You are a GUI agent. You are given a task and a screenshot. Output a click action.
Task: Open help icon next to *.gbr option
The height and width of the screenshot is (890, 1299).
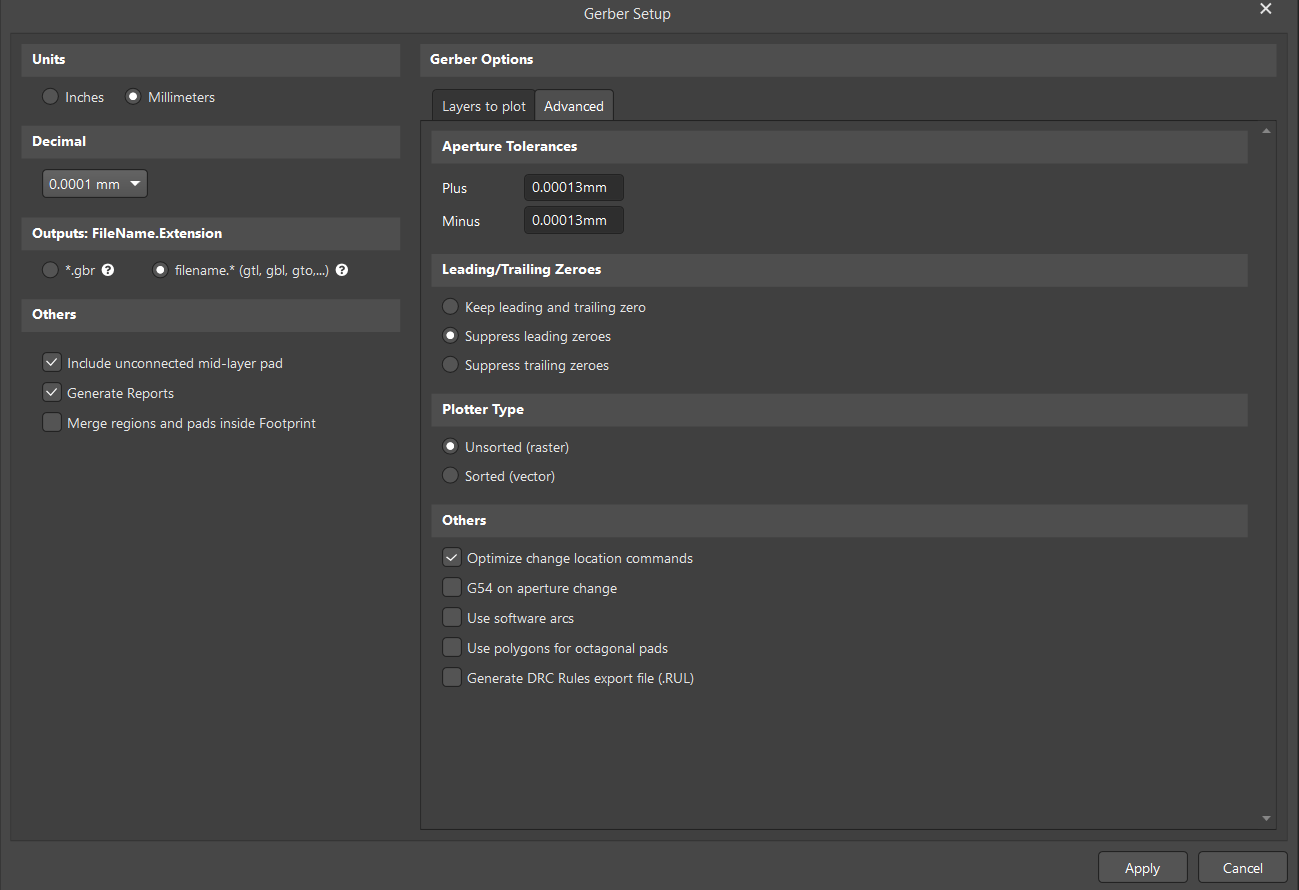108,270
